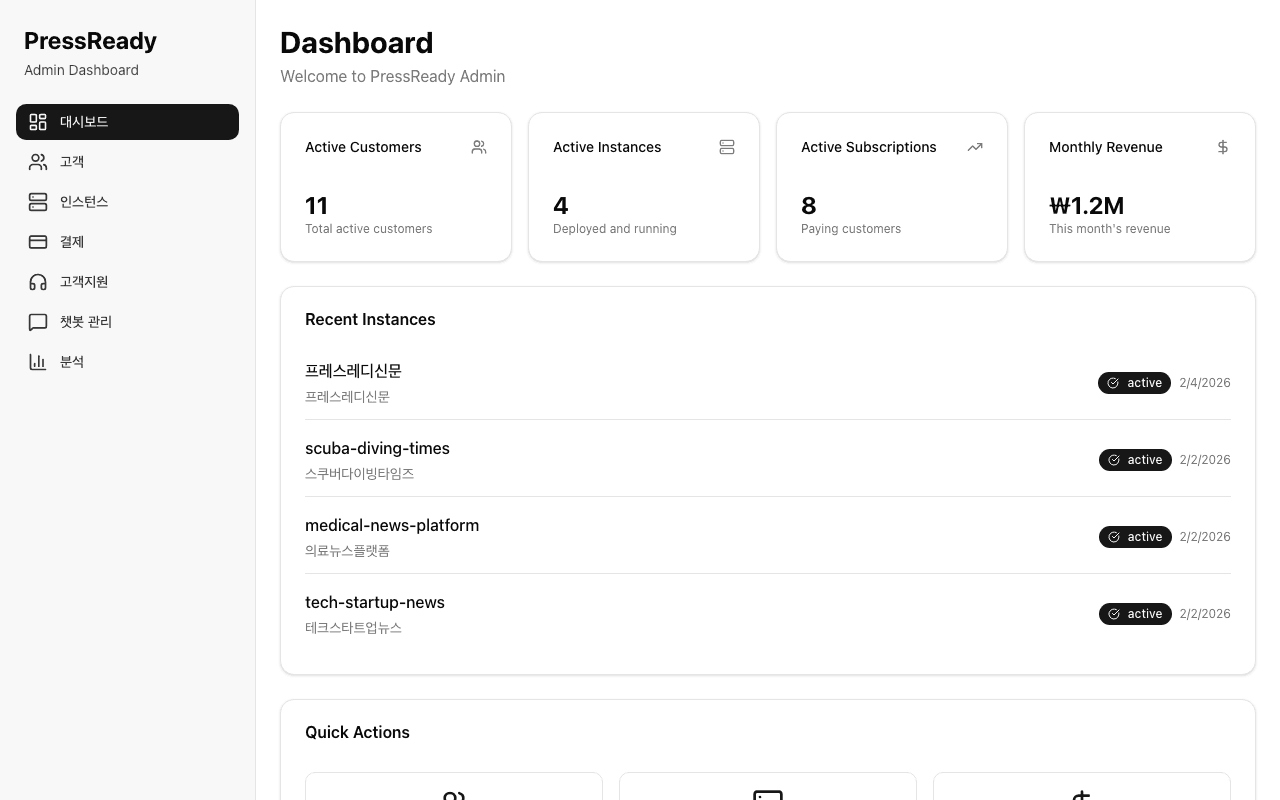Open the tech-startup-news instance
The width and height of the screenshot is (1280, 800).
[375, 602]
